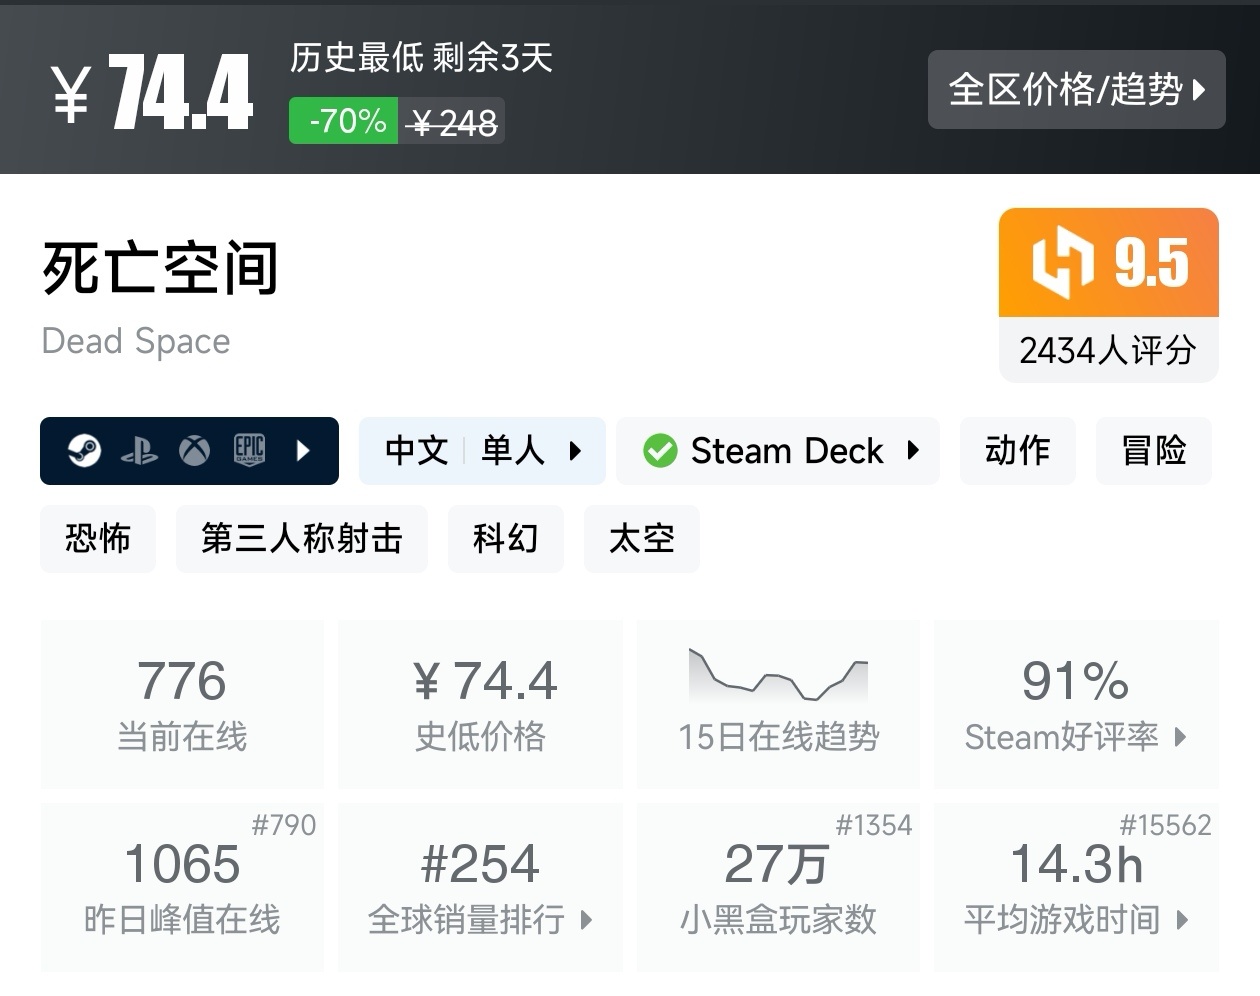Screen dimensions: 1260x996
Task: Open the 15日在线趋势 chart
Action: [778, 704]
